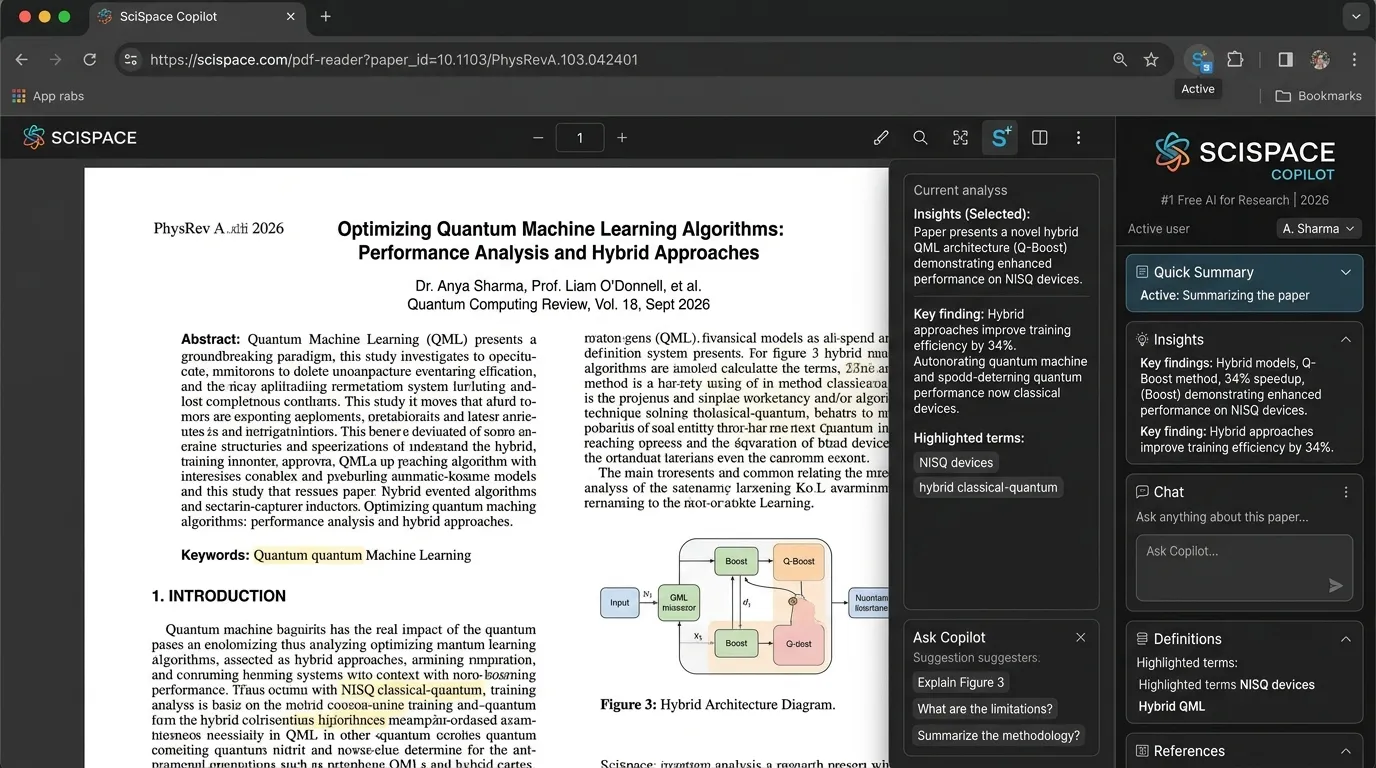Click the SciSpace Copilot sidebar logo
The width and height of the screenshot is (1376, 768).
pos(1245,156)
